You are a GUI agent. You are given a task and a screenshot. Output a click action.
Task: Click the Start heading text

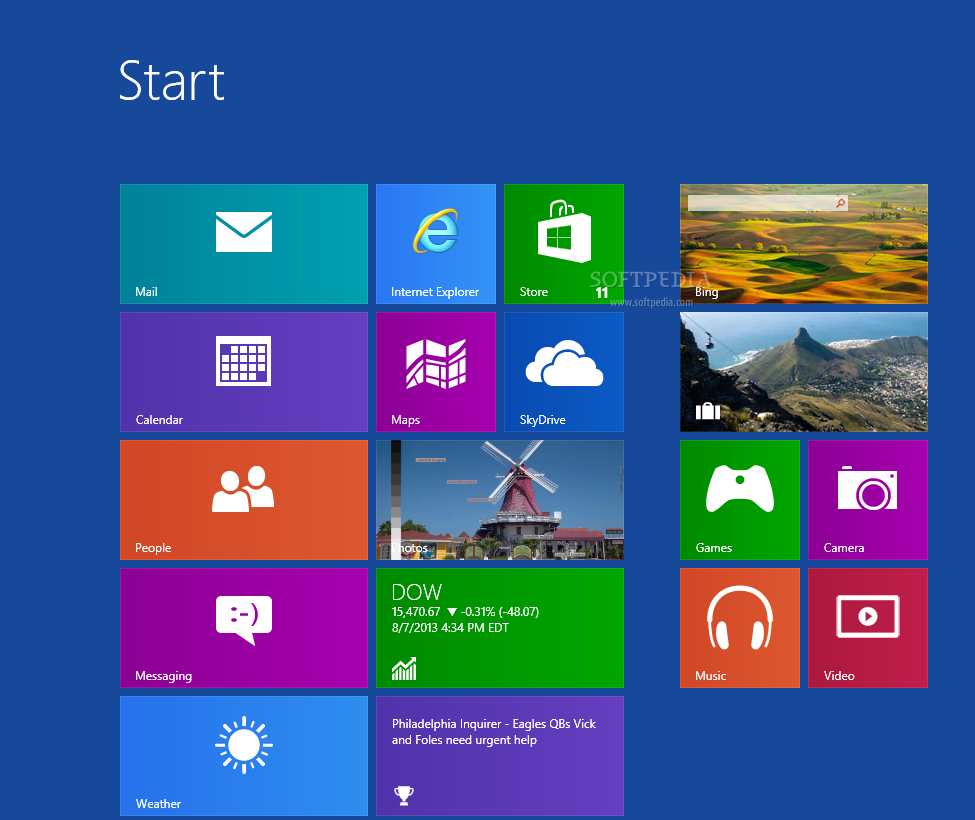click(x=172, y=81)
